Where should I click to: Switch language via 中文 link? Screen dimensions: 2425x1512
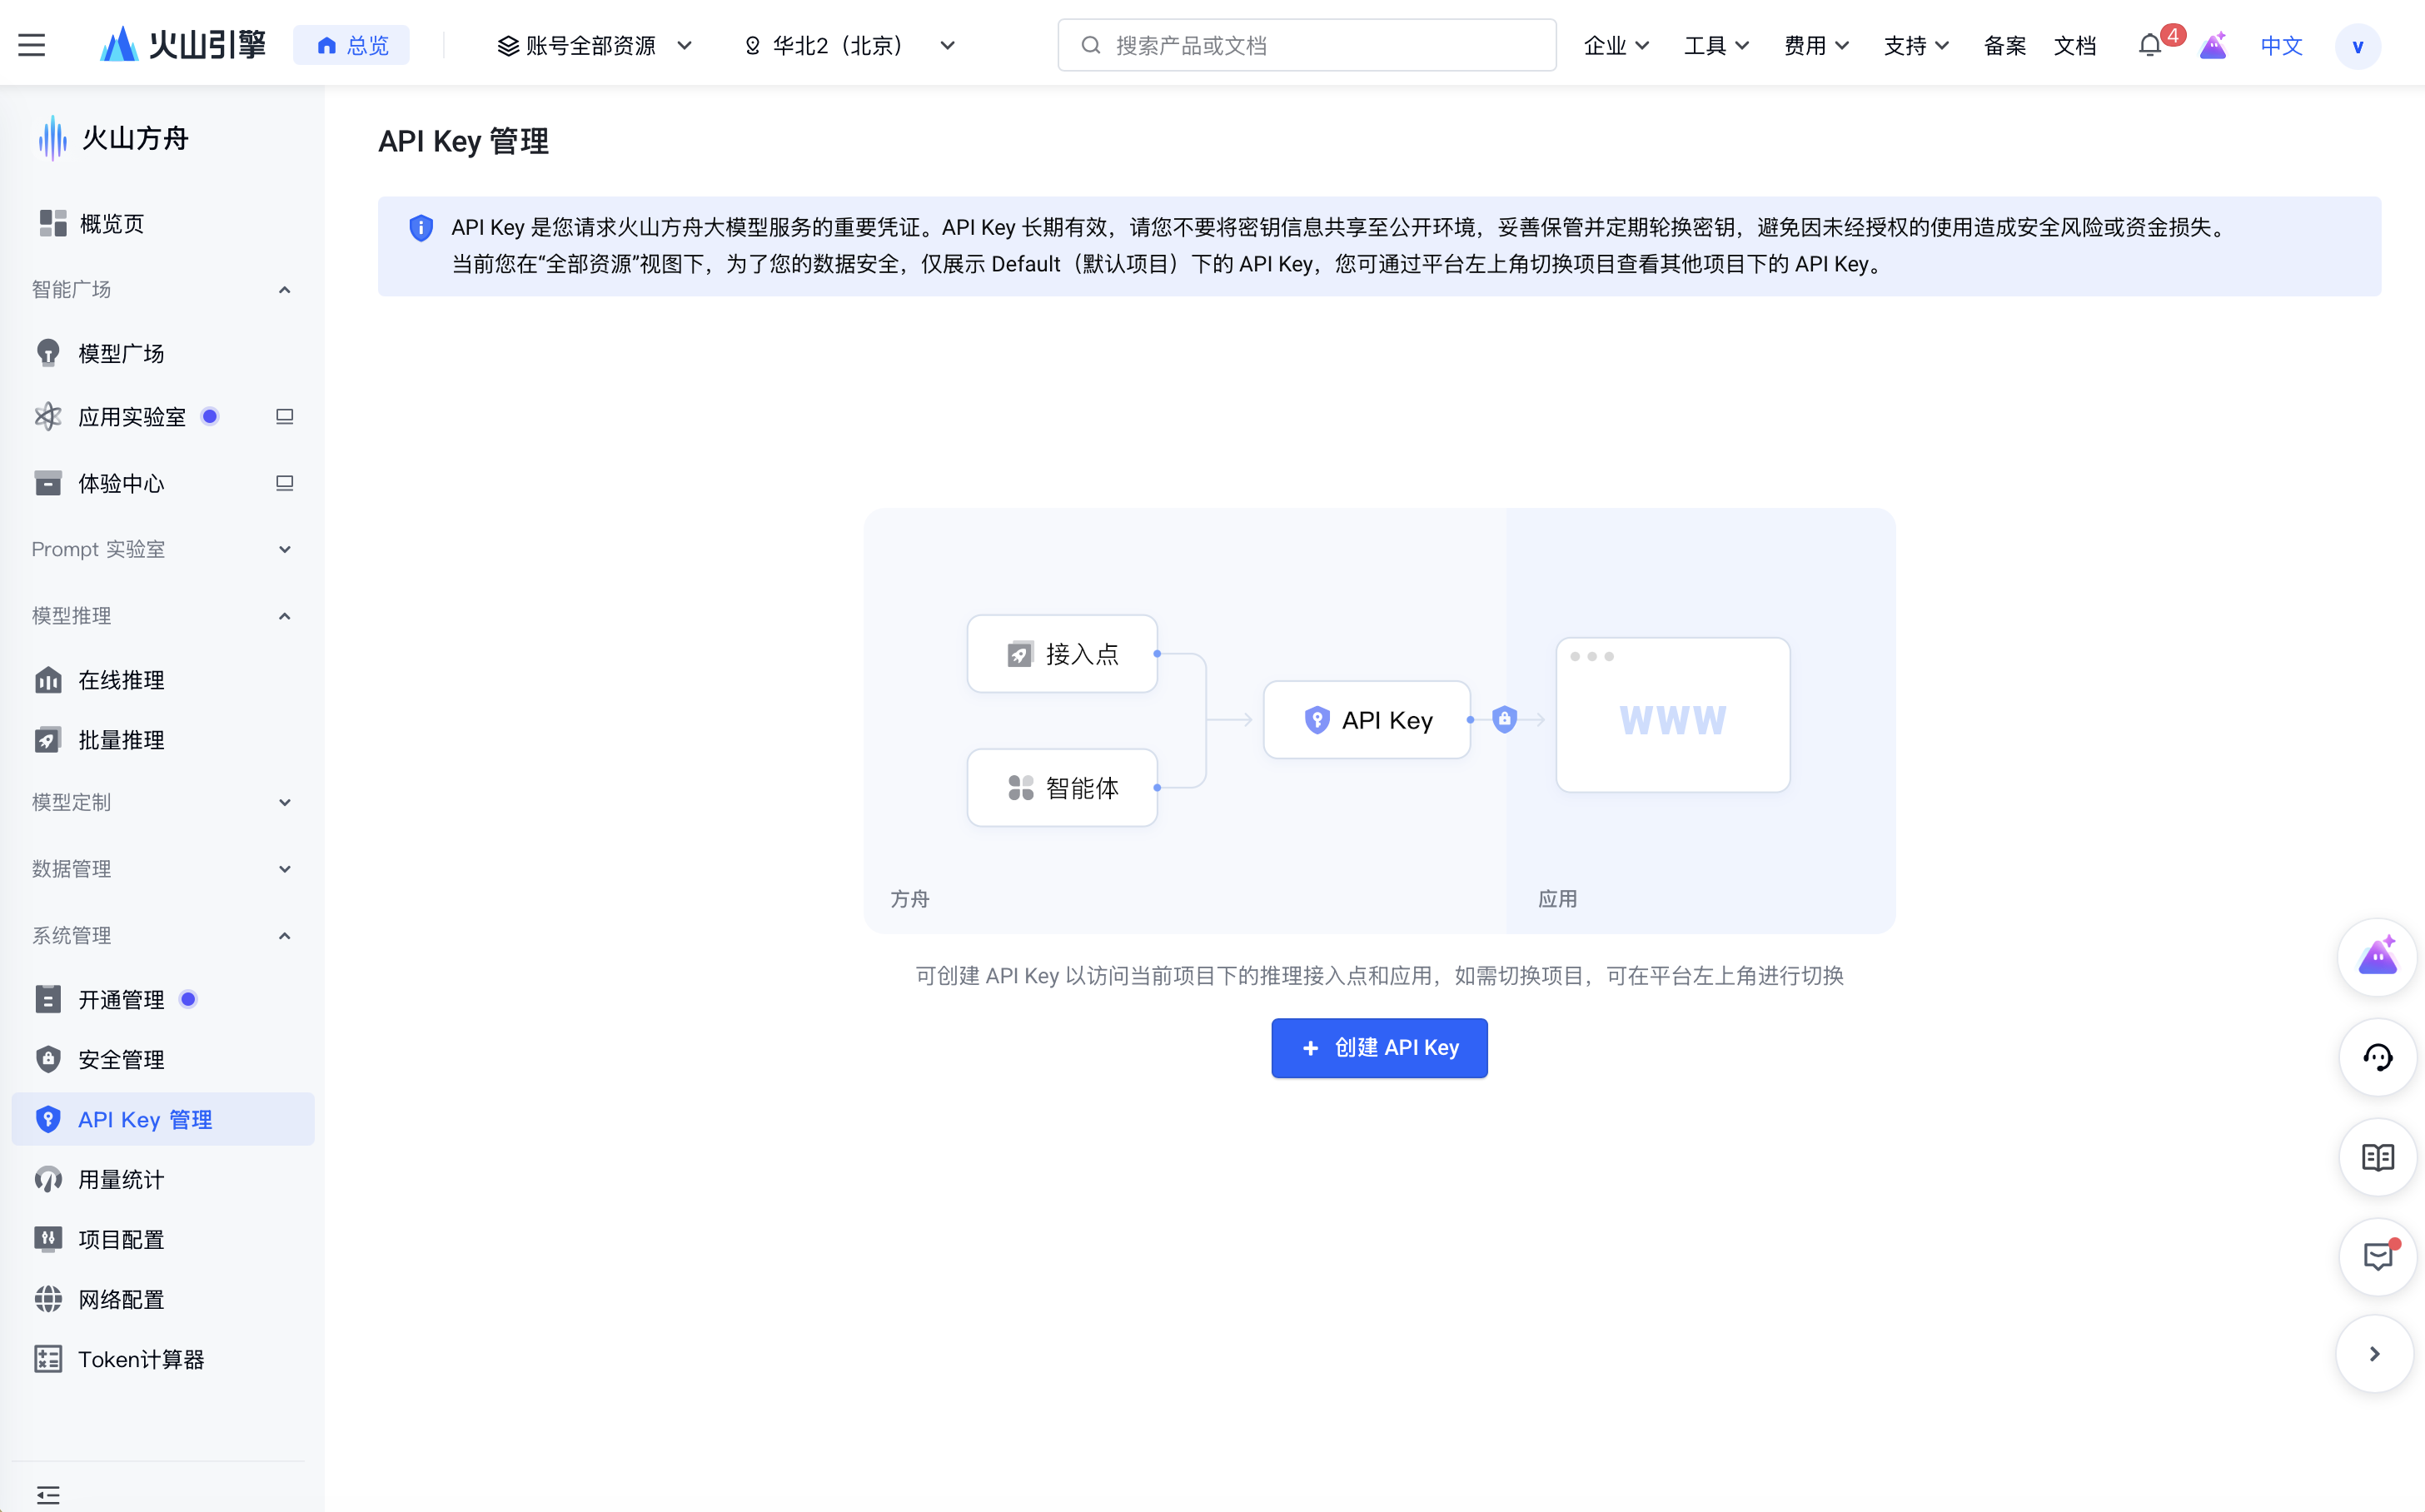(x=2281, y=46)
